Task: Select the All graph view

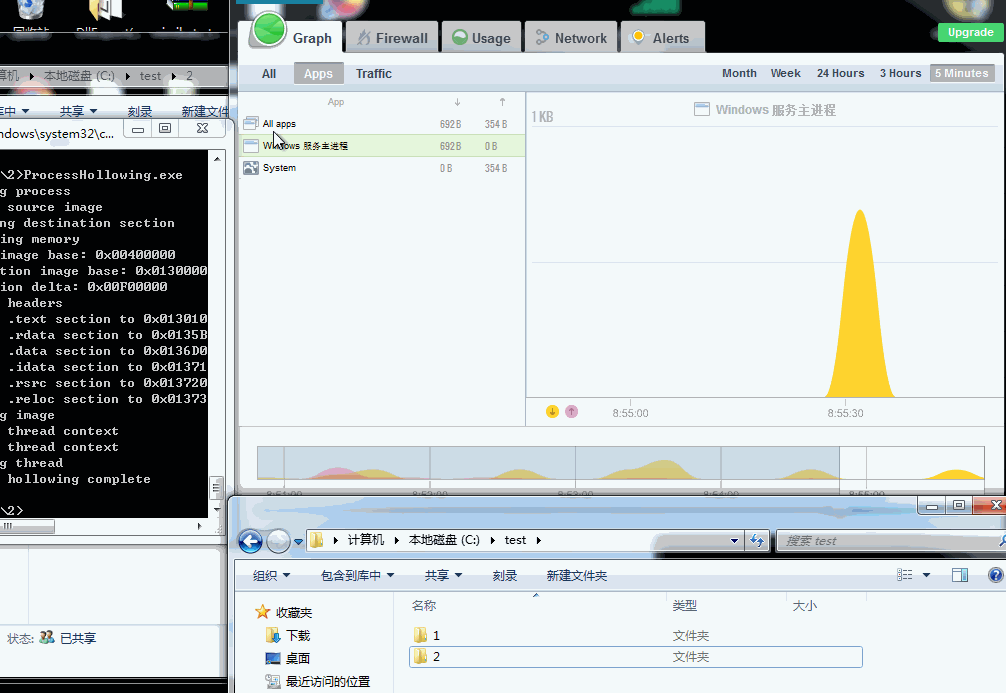Action: (x=269, y=74)
